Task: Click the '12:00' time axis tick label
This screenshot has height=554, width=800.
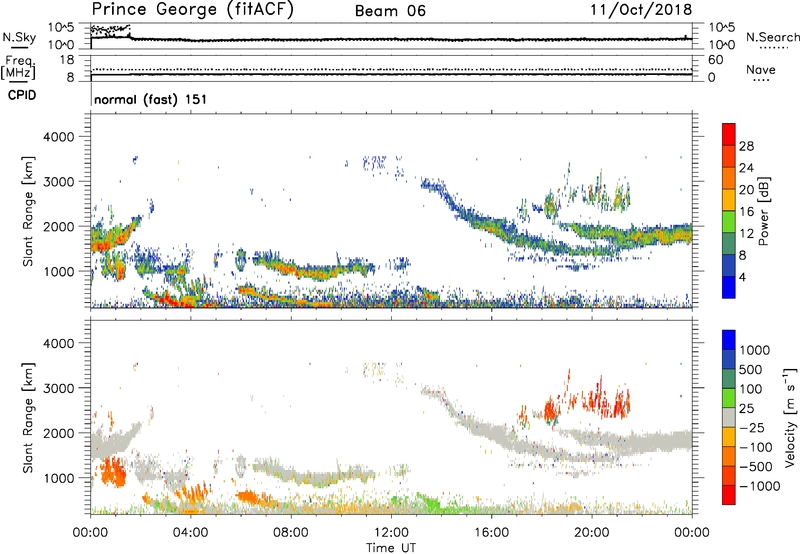Action: [391, 533]
